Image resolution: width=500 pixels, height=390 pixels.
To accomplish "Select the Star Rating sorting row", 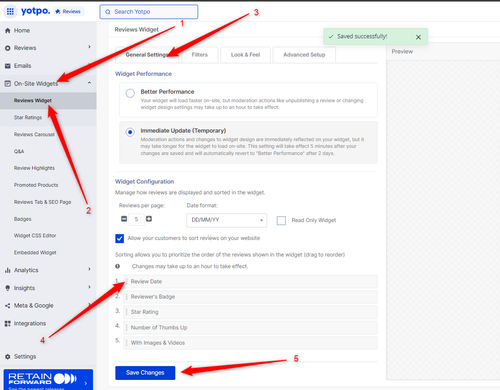I will pyautogui.click(x=250, y=312).
